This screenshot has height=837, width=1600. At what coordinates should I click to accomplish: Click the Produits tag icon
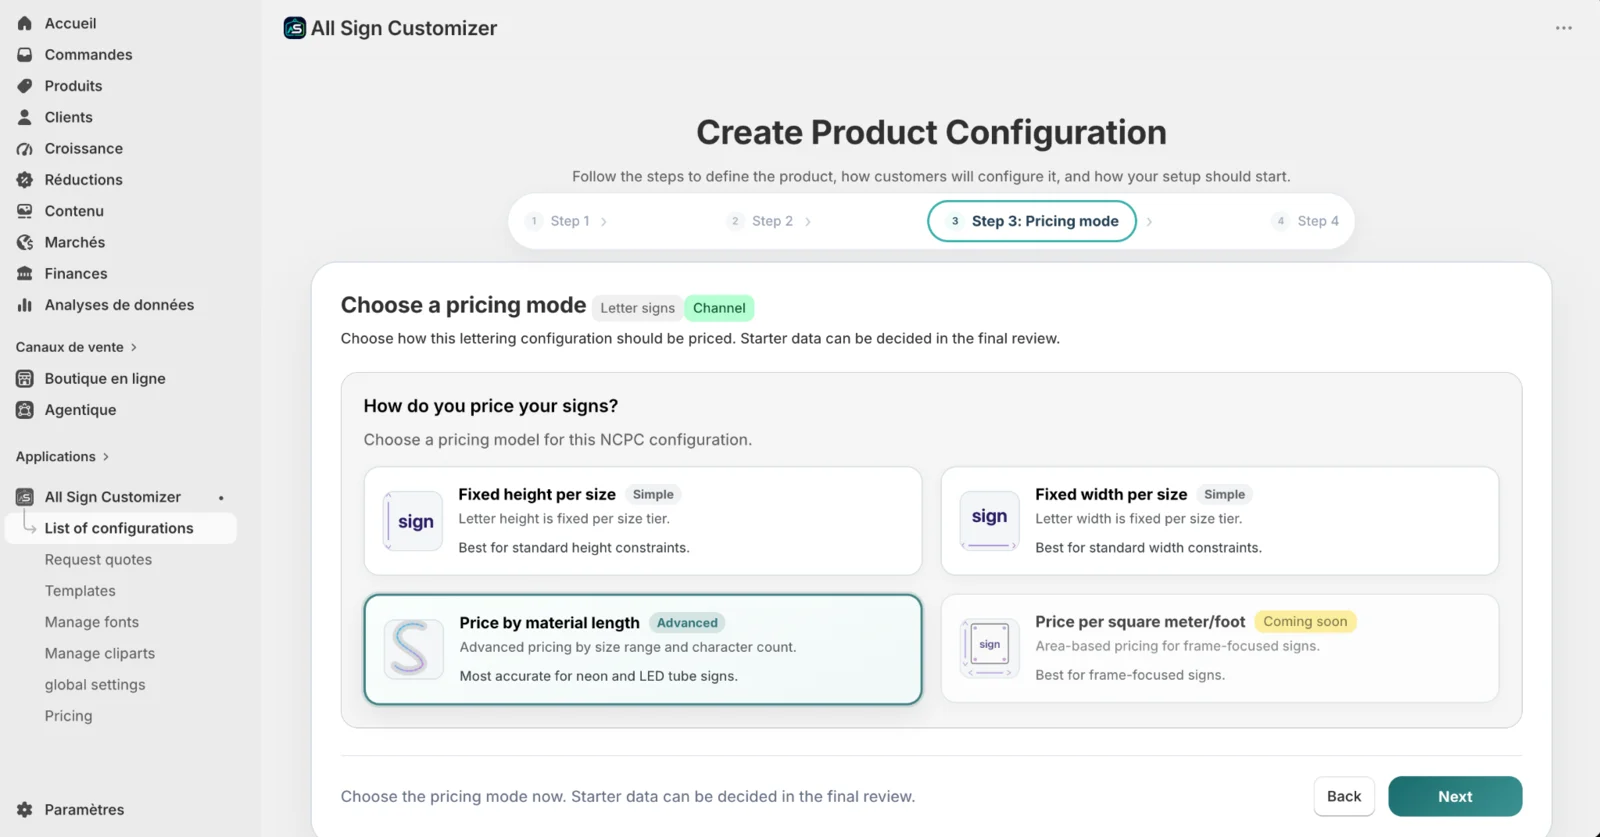25,86
